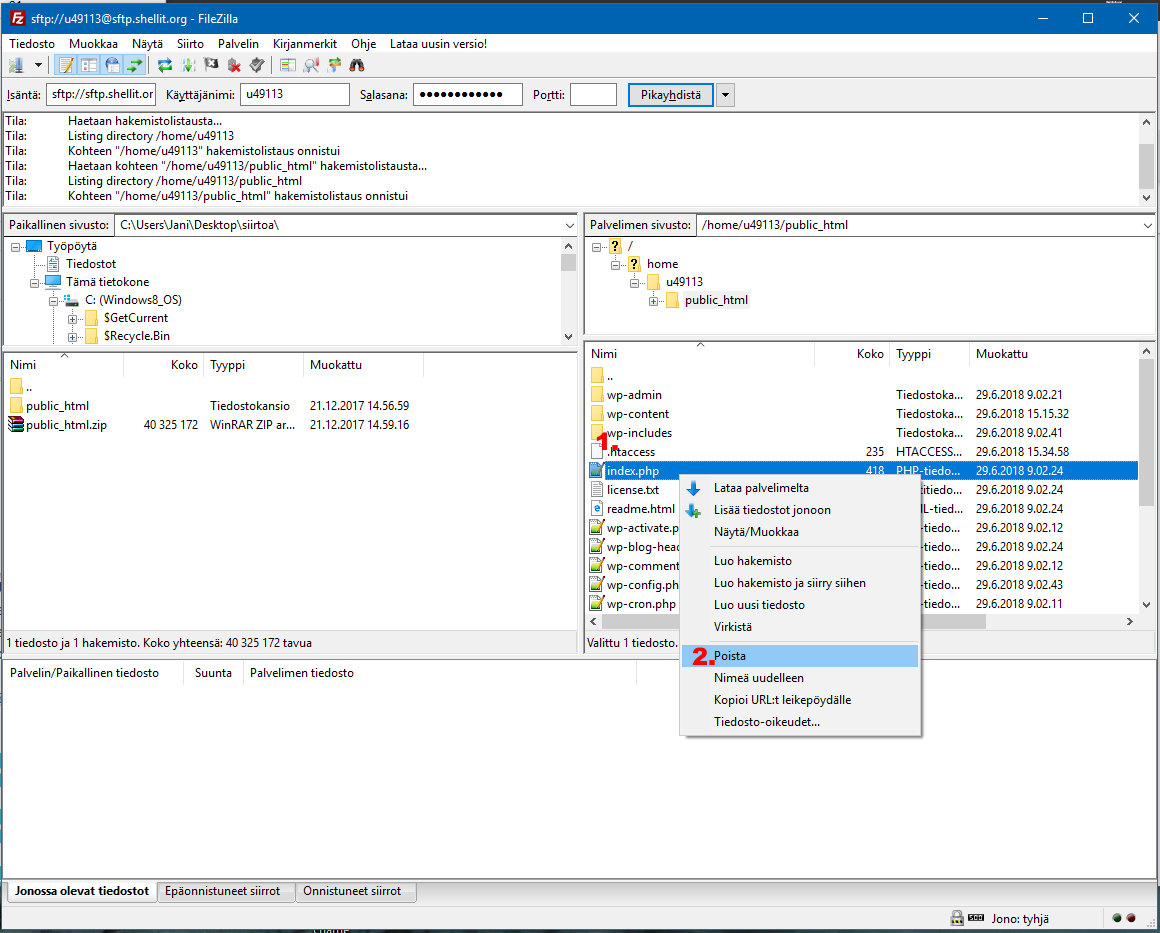Expand the $Recycle.Bin folder node
1160x933 pixels.
click(x=72, y=337)
